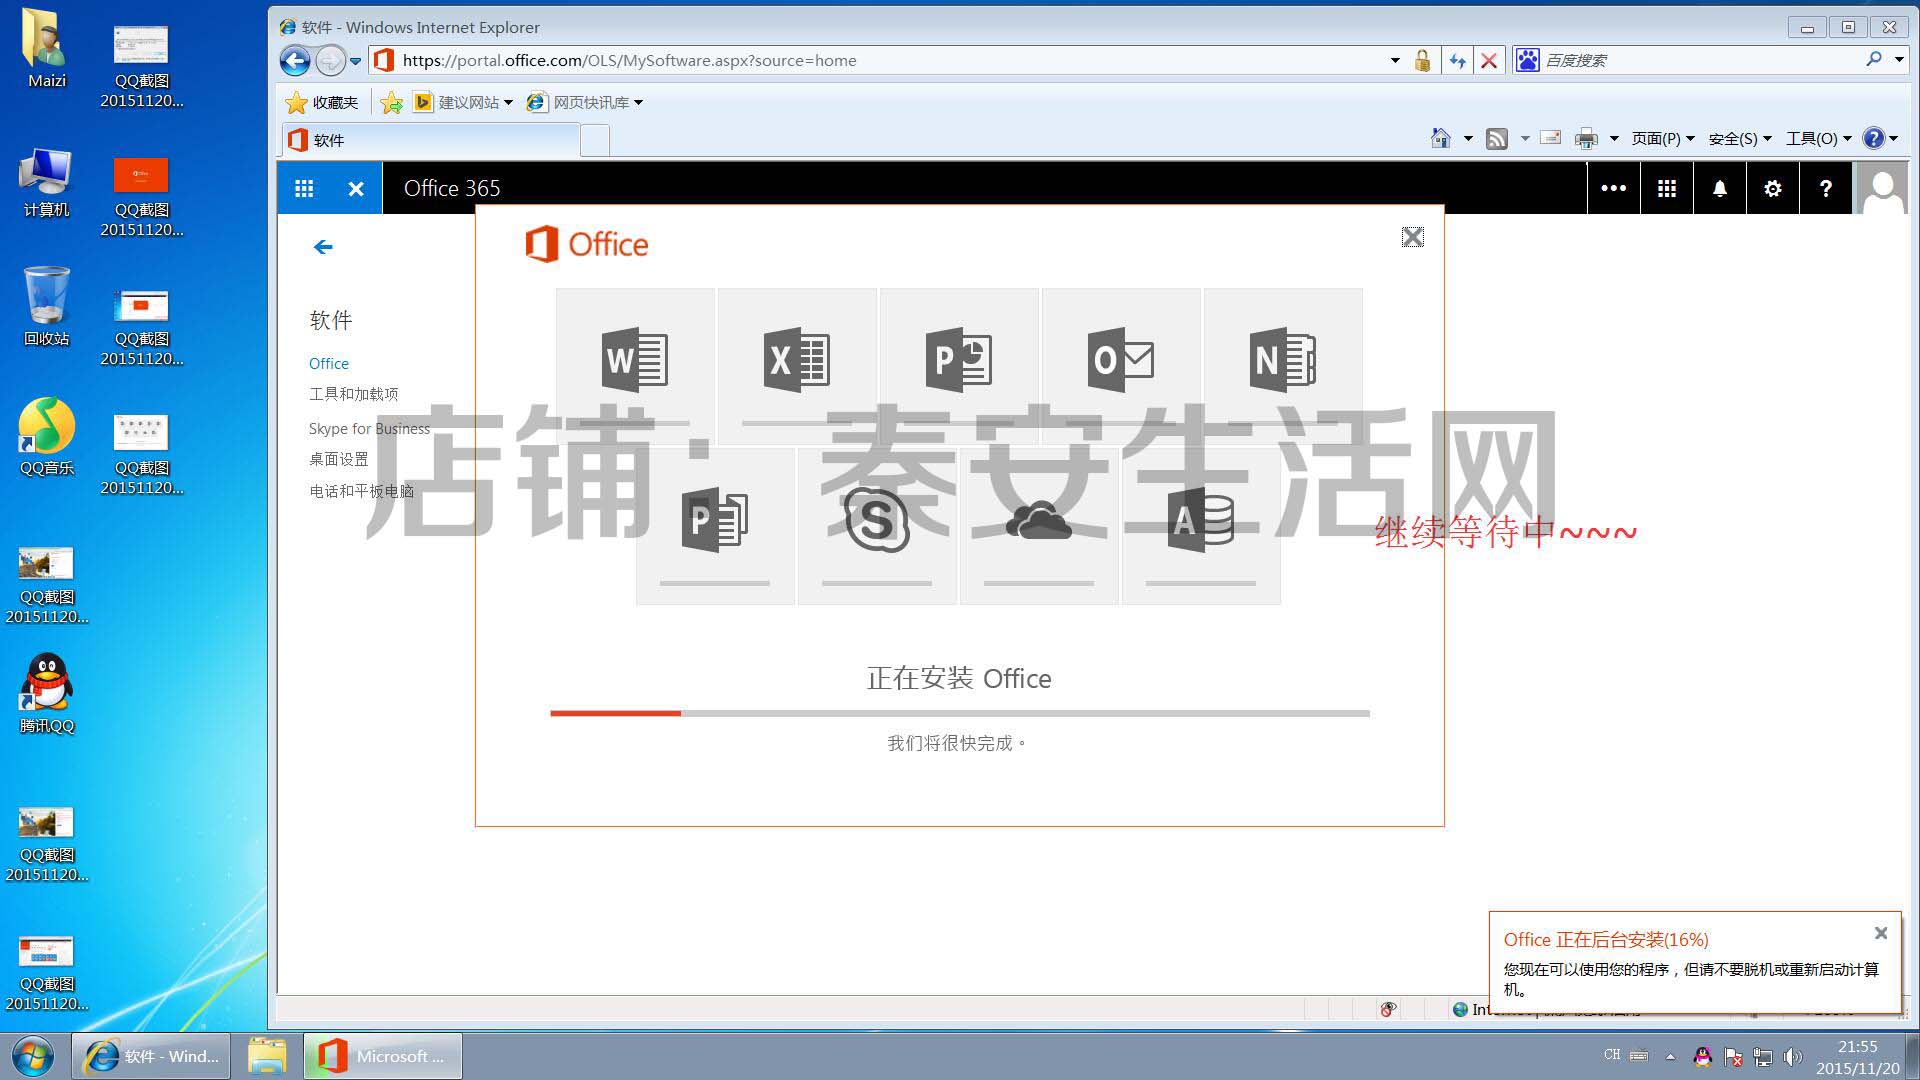Open the 计算机 desktop icon

coord(47,182)
